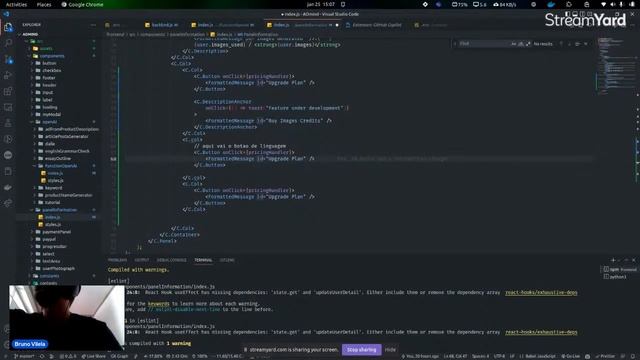The height and width of the screenshot is (360, 640).
Task: Click the Find input field
Action: tap(484, 44)
